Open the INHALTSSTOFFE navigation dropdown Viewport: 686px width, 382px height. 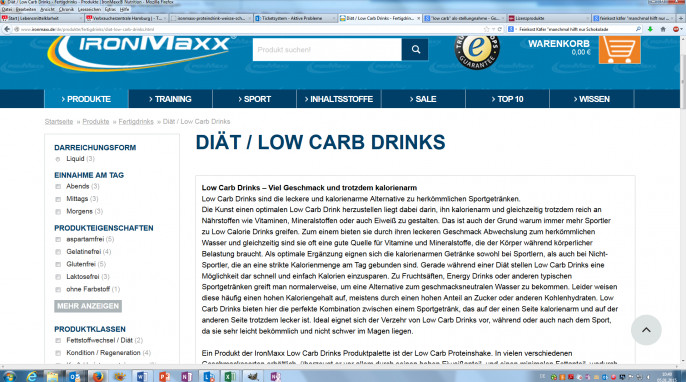339,99
